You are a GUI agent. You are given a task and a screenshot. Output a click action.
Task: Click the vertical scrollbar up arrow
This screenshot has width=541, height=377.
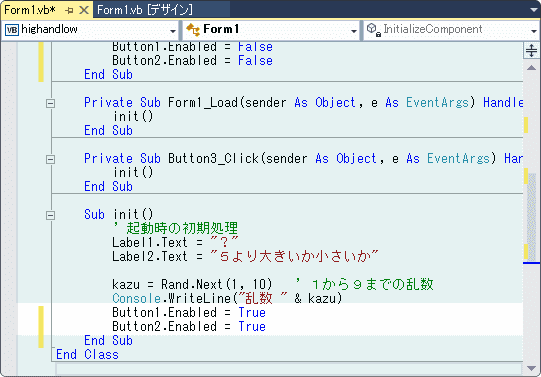[531, 68]
